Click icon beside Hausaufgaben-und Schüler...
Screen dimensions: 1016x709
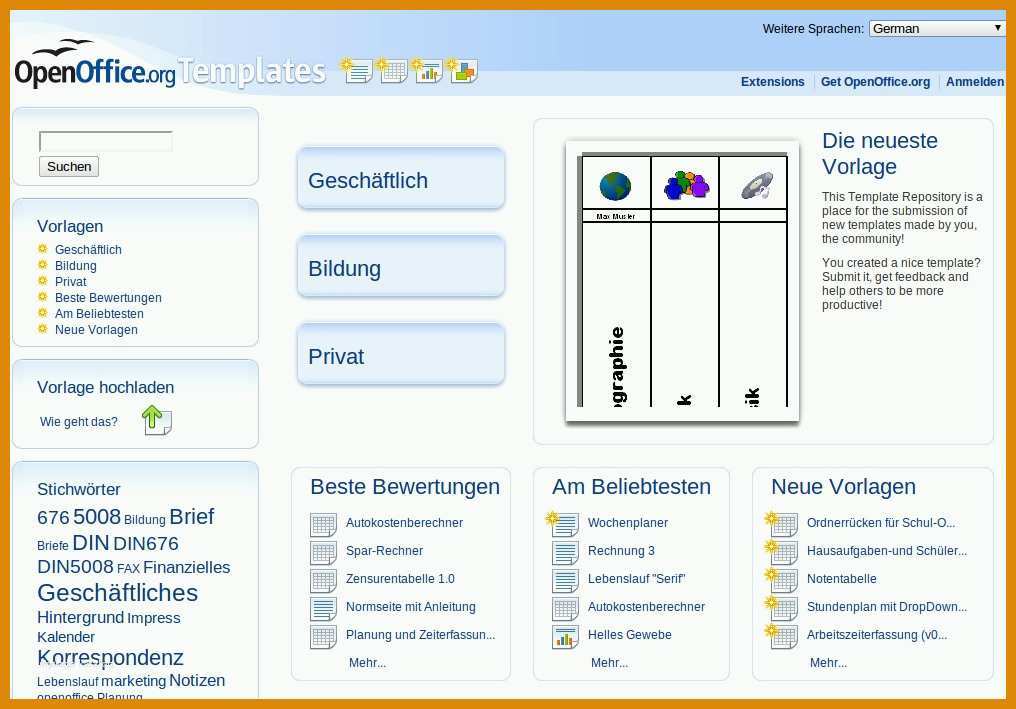[781, 552]
